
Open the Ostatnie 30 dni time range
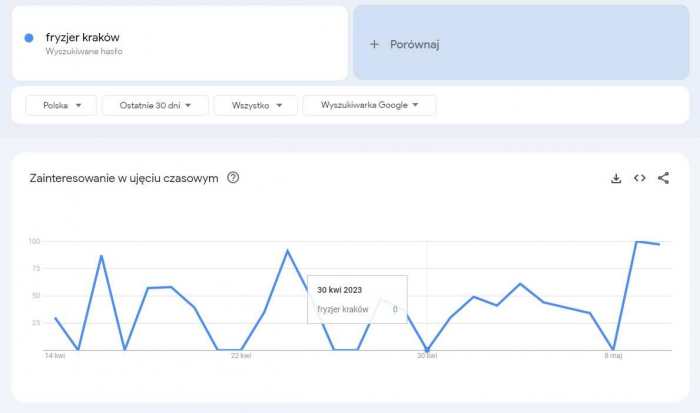pyautogui.click(x=155, y=105)
